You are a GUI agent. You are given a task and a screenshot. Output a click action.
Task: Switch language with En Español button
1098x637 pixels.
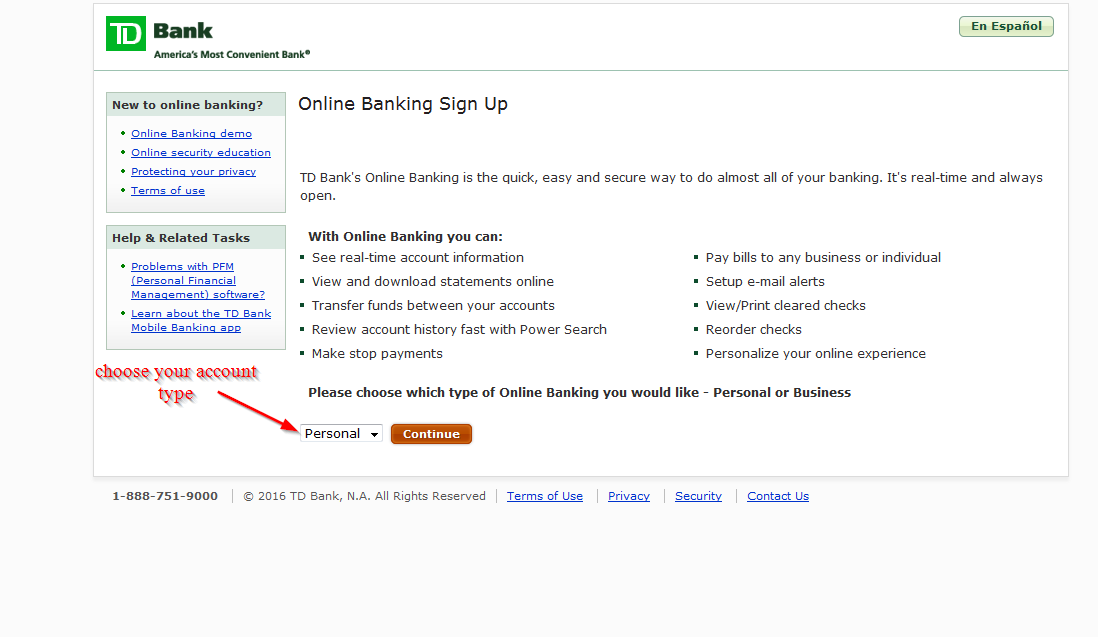(1006, 27)
